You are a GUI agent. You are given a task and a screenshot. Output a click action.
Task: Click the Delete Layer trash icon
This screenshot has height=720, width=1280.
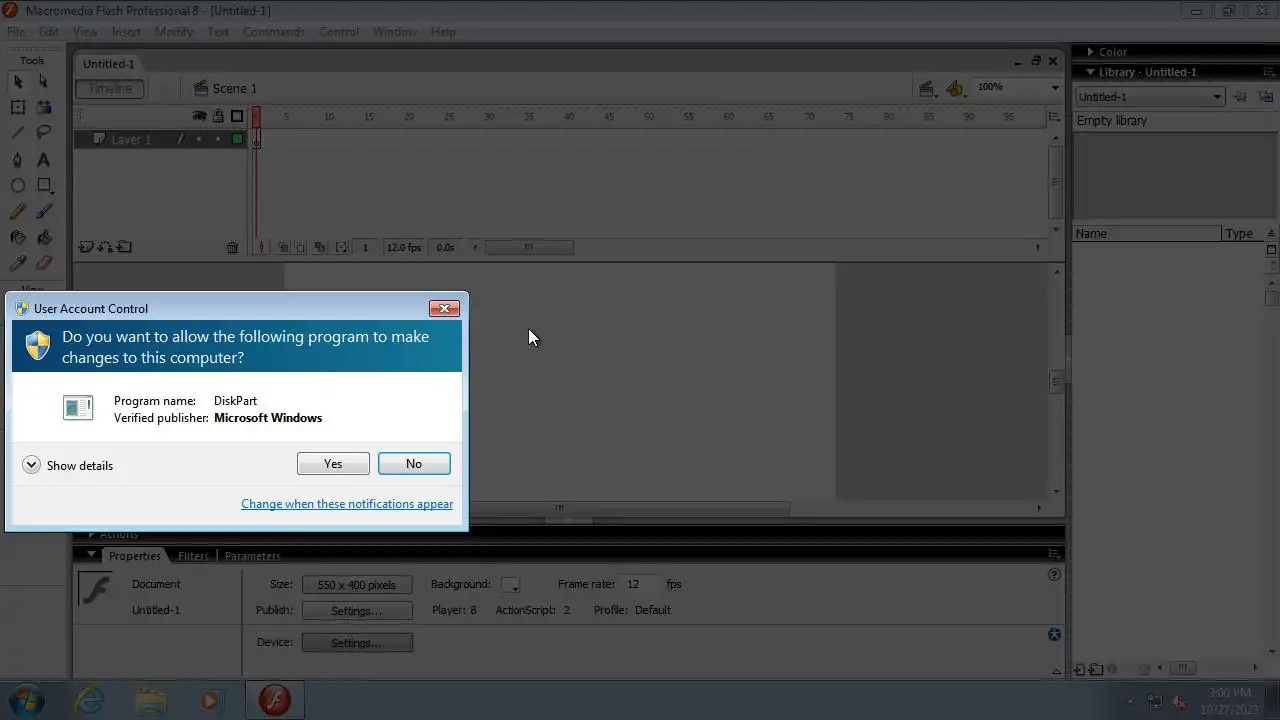click(232, 248)
